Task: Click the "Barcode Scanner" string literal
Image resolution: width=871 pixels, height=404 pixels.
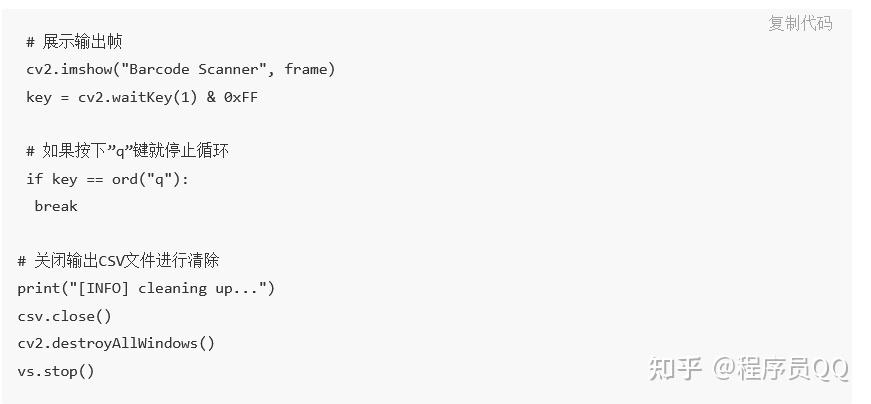Action: tap(196, 69)
